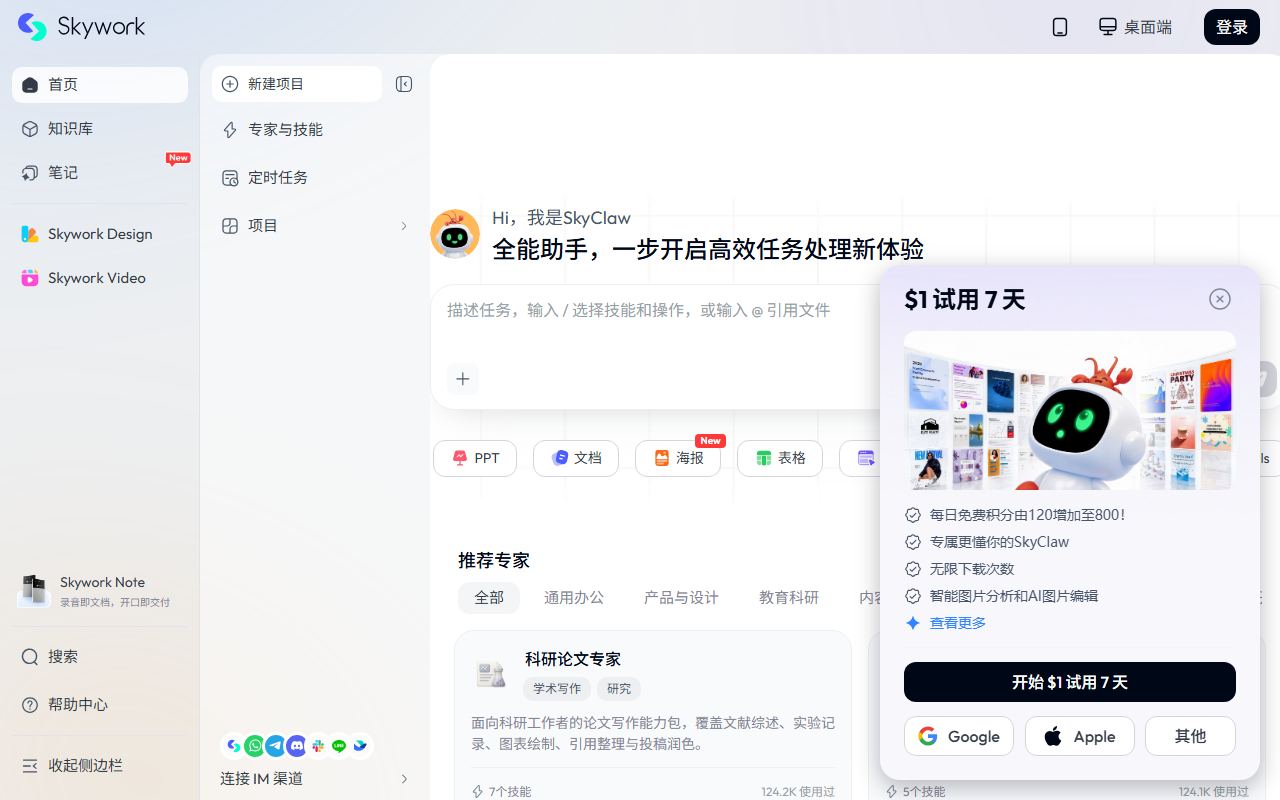1280x800 pixels.
Task: Toggle the panel collapse icon beside 新建项目
Action: pos(404,84)
